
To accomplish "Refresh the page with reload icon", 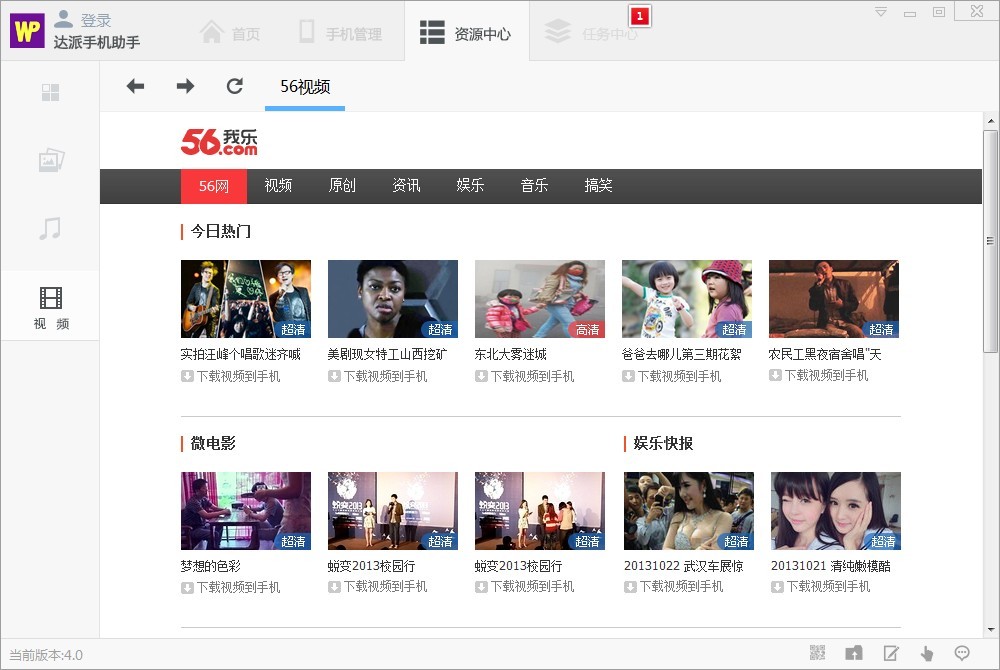I will pyautogui.click(x=235, y=85).
